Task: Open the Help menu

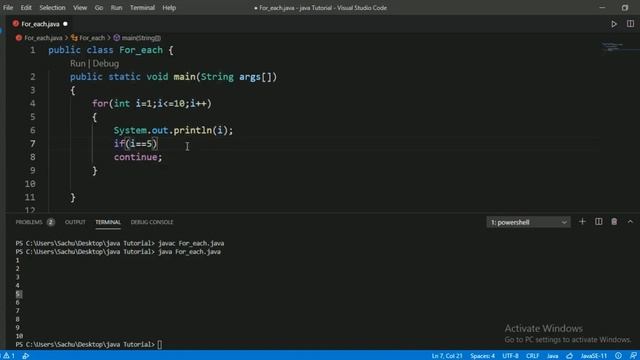Action: [169, 8]
